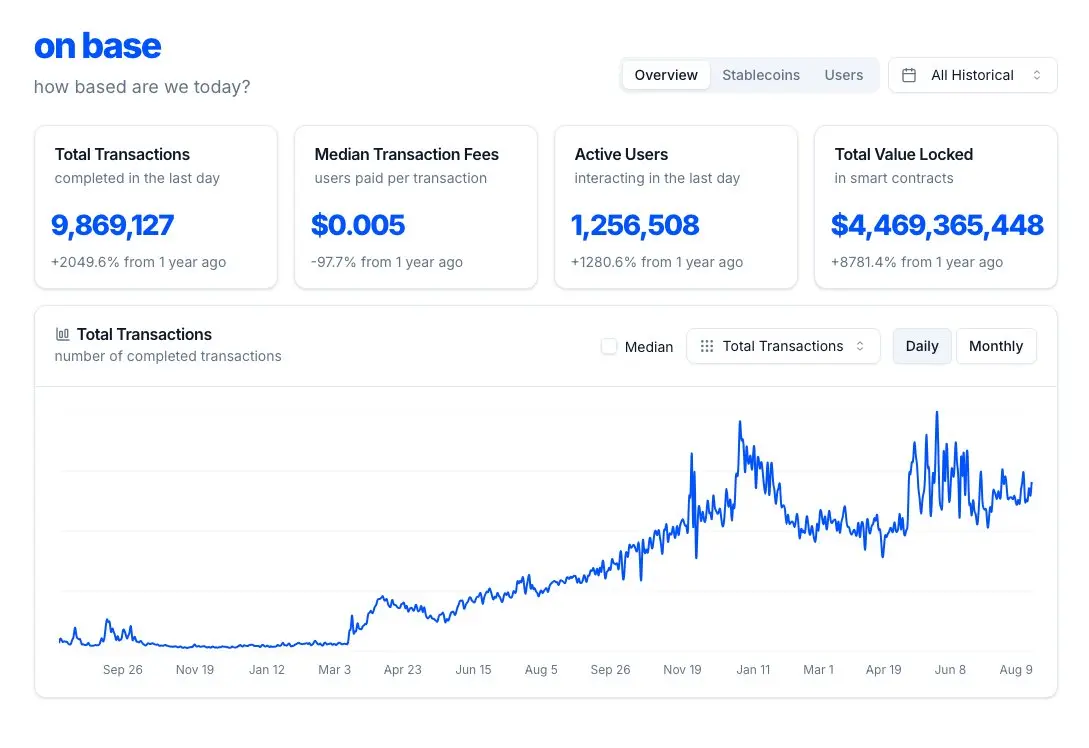Image resolution: width=1089 pixels, height=748 pixels.
Task: Switch to the Stablecoins tab
Action: [760, 75]
